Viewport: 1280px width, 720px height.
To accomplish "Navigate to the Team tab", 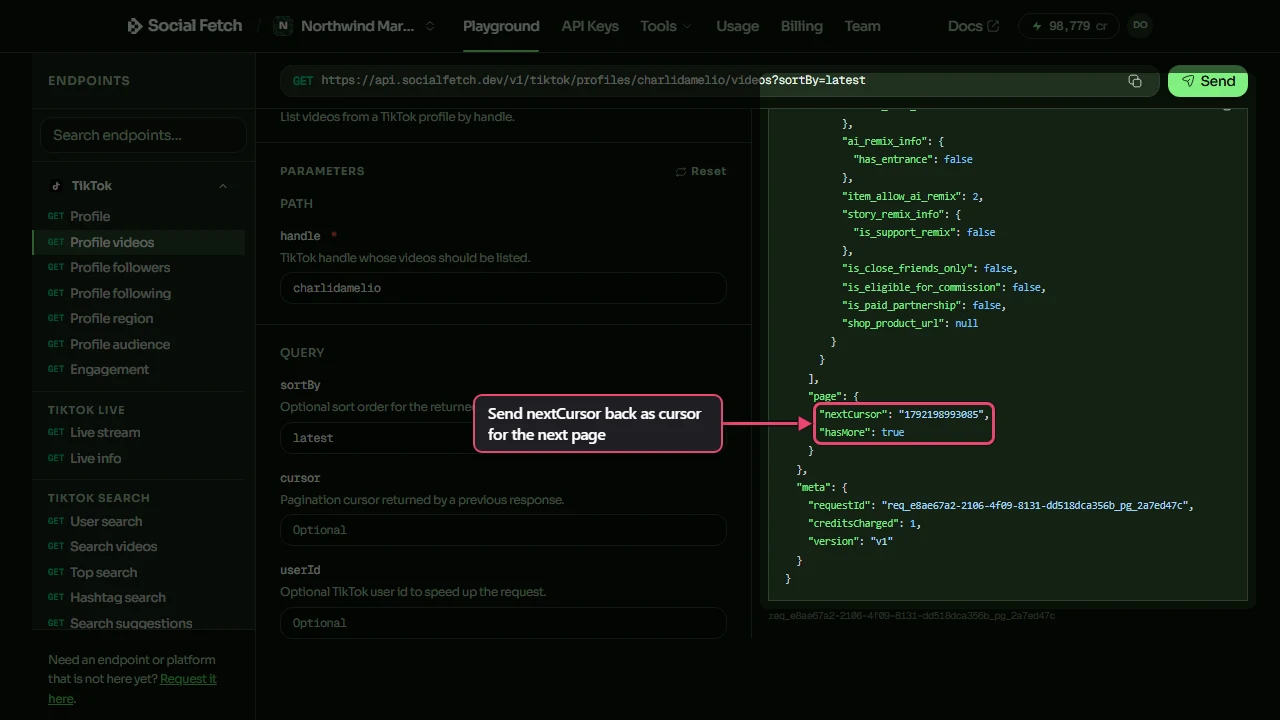I will pyautogui.click(x=862, y=26).
